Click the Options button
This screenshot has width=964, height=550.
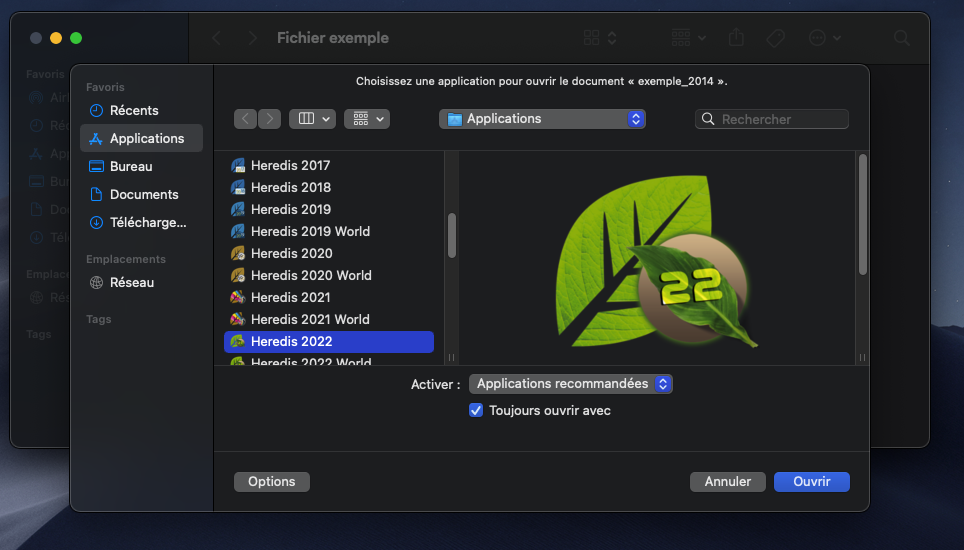(272, 482)
